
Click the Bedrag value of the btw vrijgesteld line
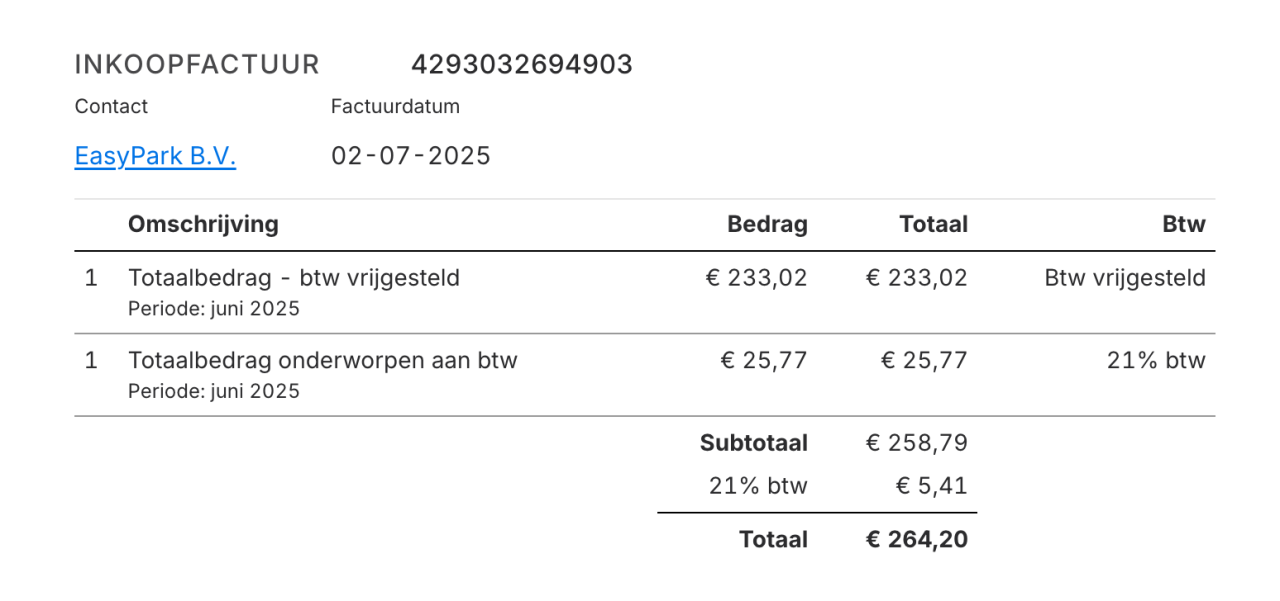tap(756, 278)
